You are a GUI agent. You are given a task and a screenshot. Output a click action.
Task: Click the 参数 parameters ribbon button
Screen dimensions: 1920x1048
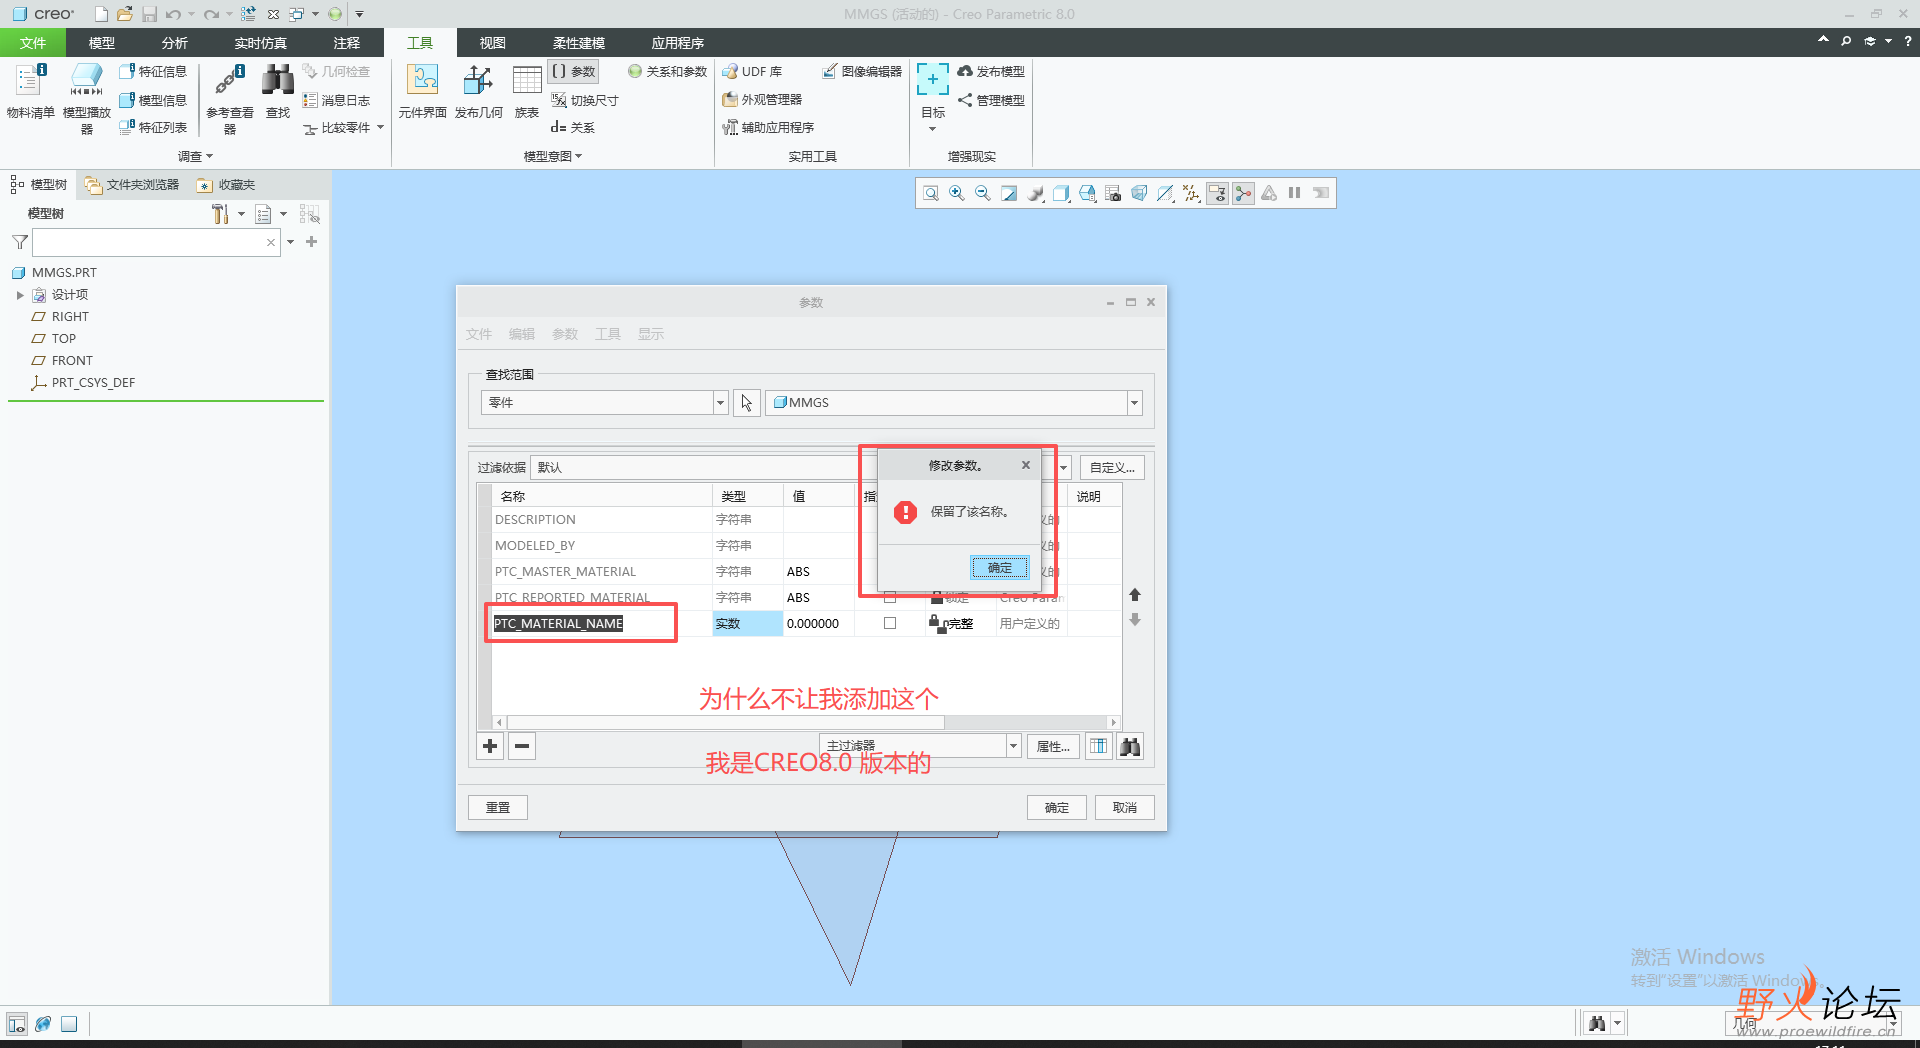click(574, 72)
